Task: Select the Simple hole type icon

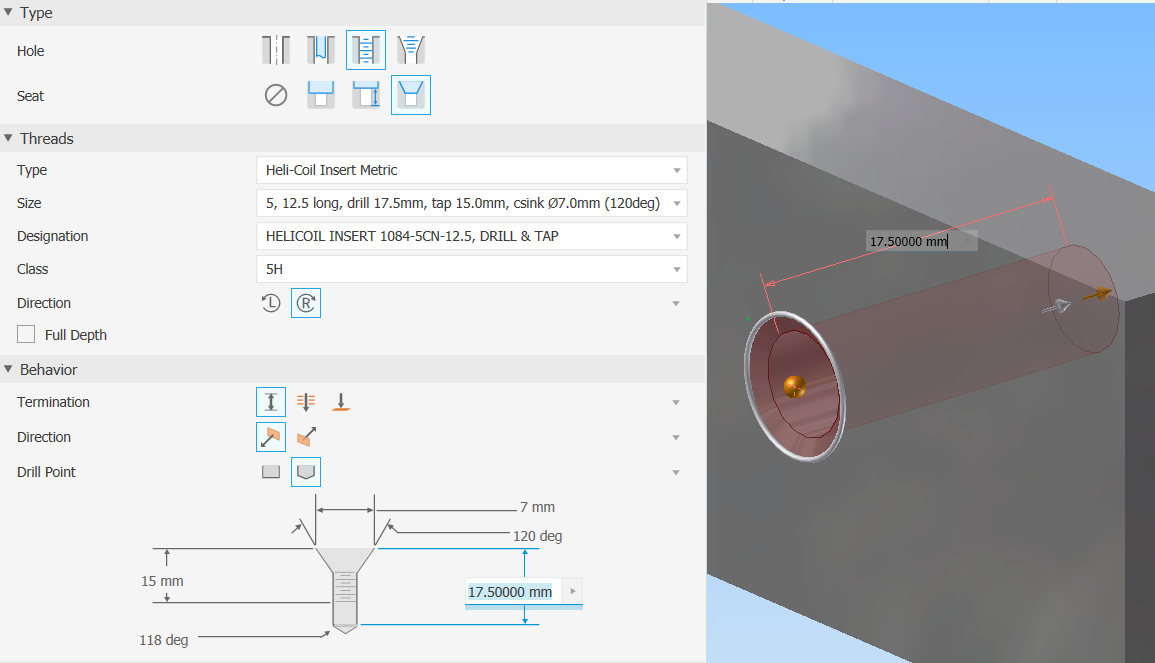Action: [x=275, y=49]
